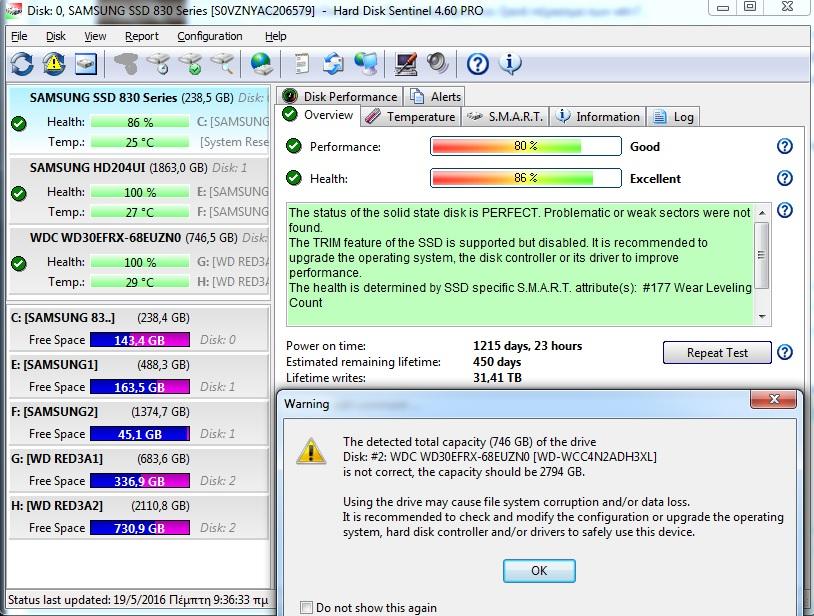Open the File menu
Viewport: 814px width, 616px height.
coord(19,36)
